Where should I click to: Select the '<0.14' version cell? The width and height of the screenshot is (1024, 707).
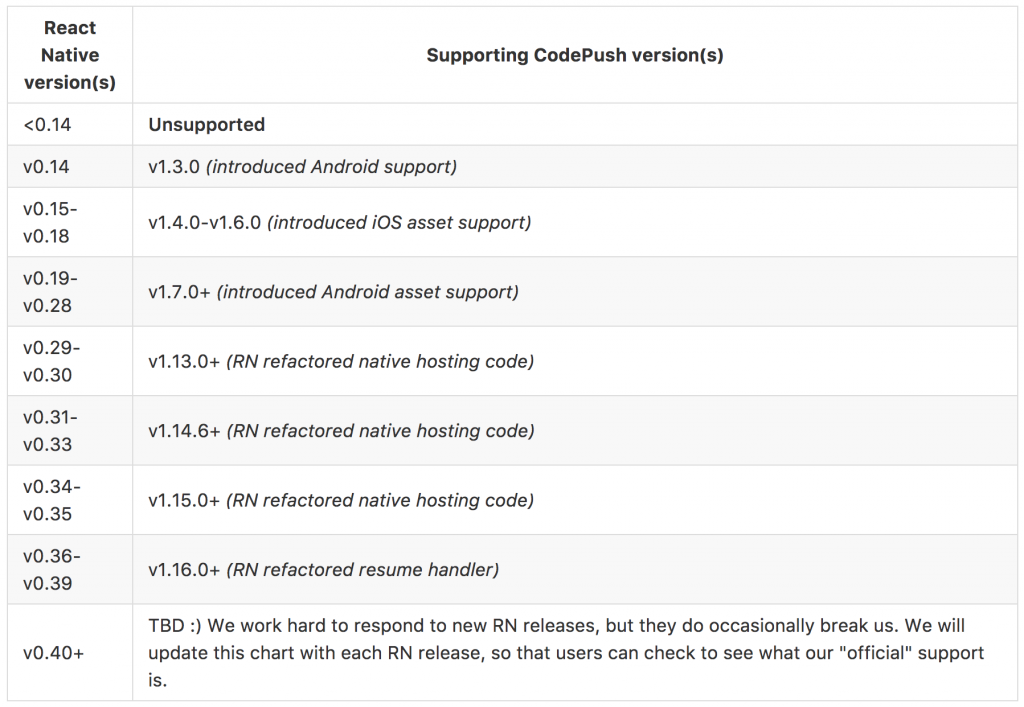pyautogui.click(x=46, y=125)
